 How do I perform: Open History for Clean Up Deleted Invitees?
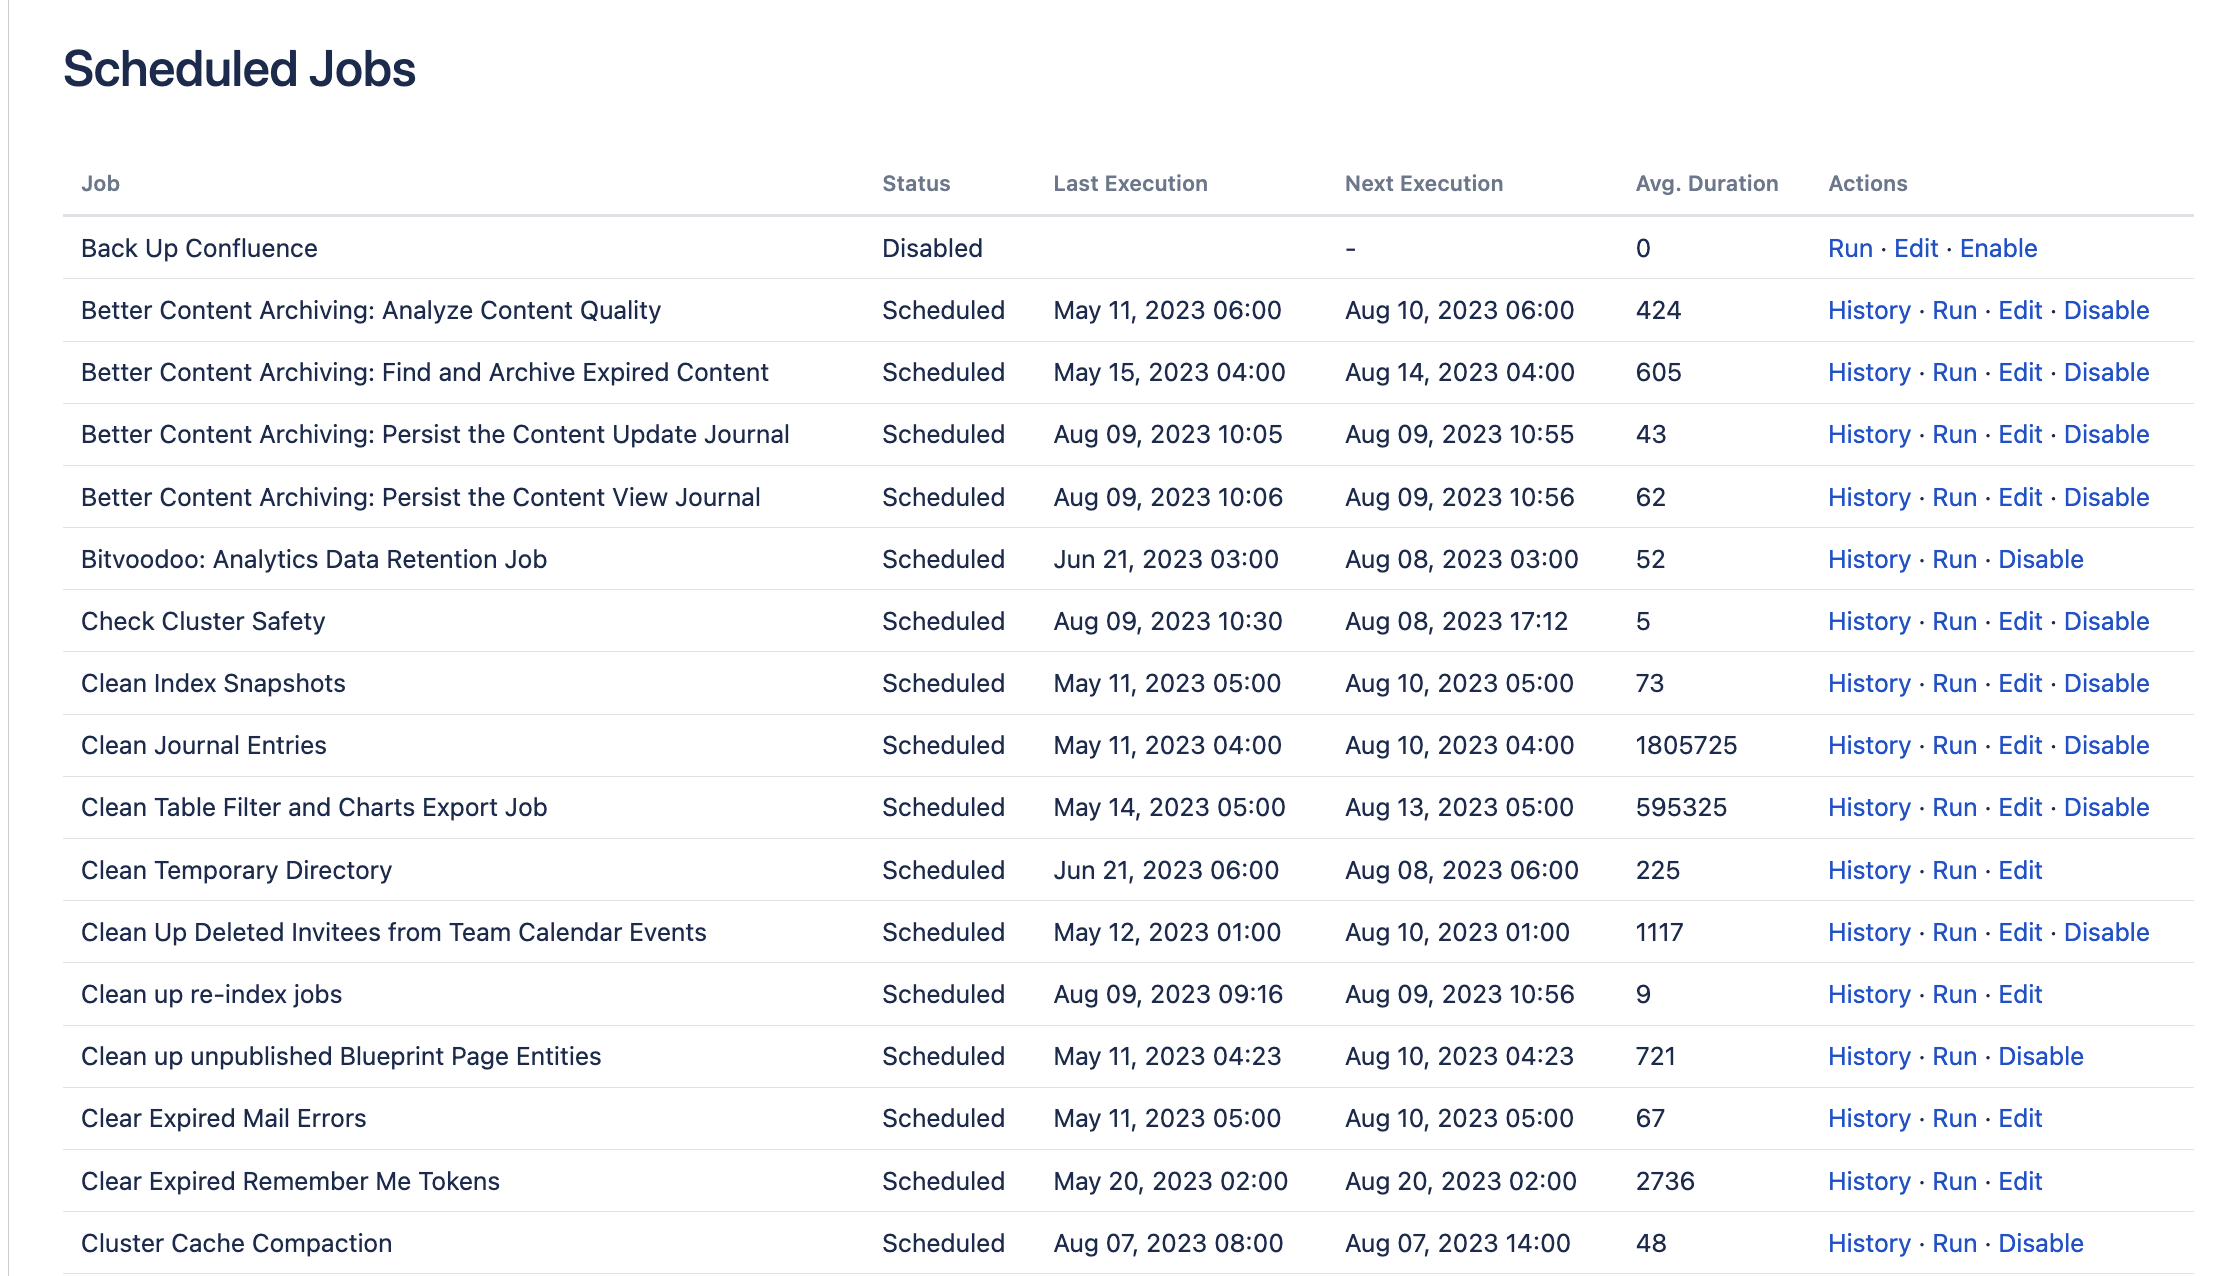pyautogui.click(x=1869, y=932)
